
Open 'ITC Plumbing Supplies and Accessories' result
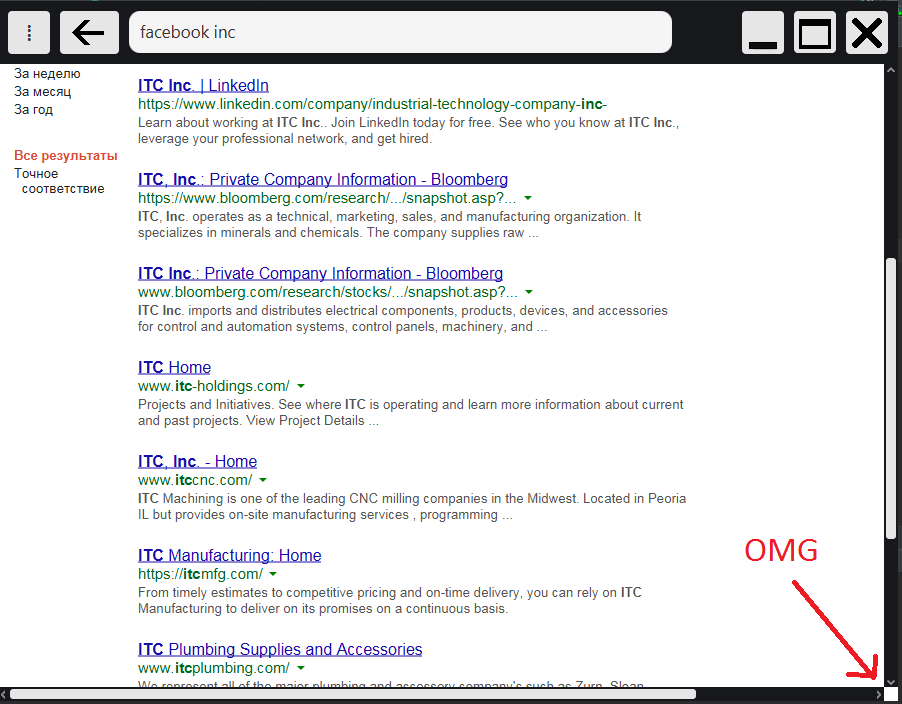(x=280, y=649)
